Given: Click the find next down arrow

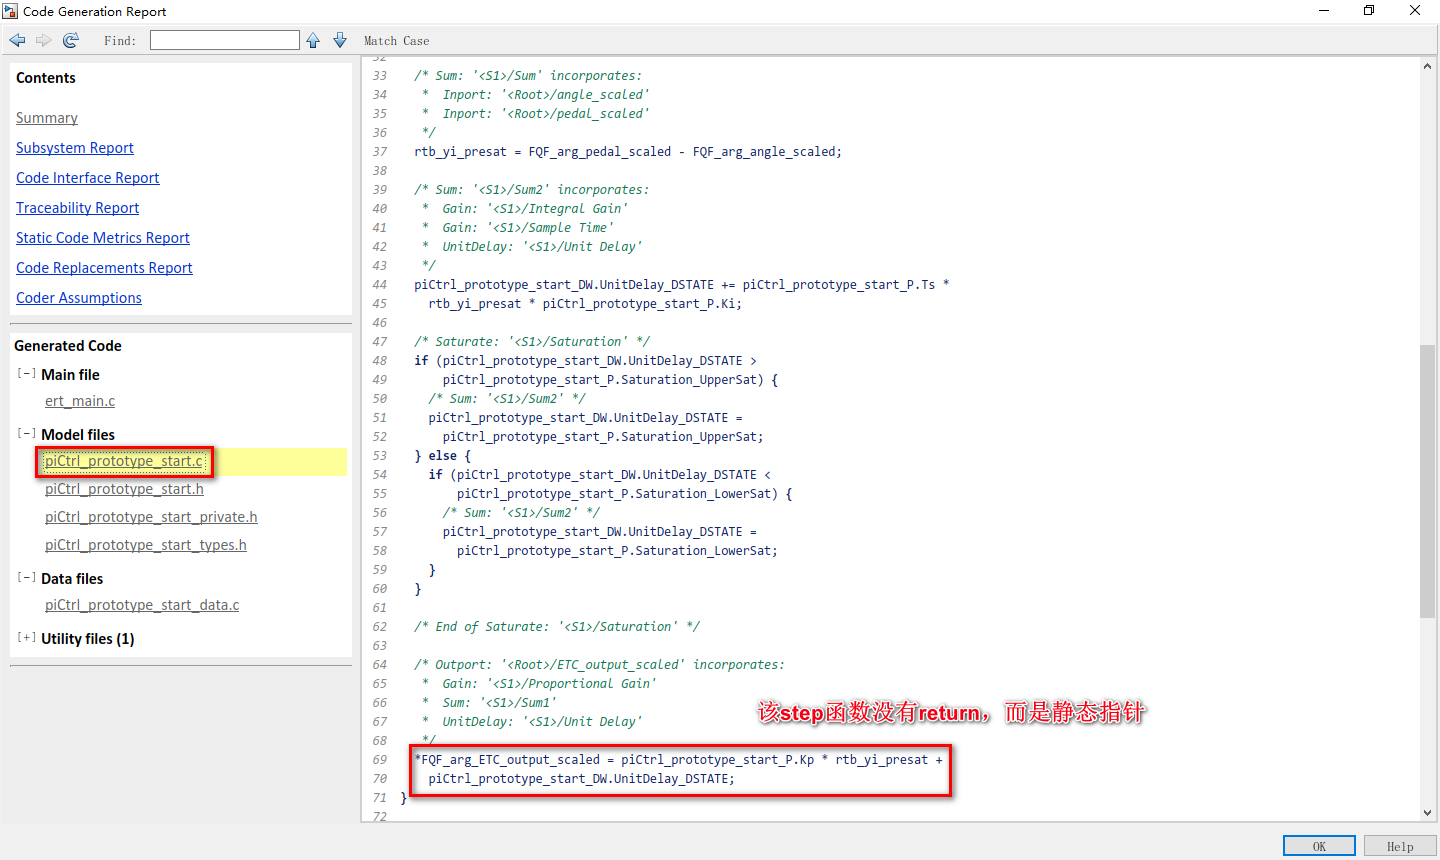Looking at the screenshot, I should click(339, 40).
